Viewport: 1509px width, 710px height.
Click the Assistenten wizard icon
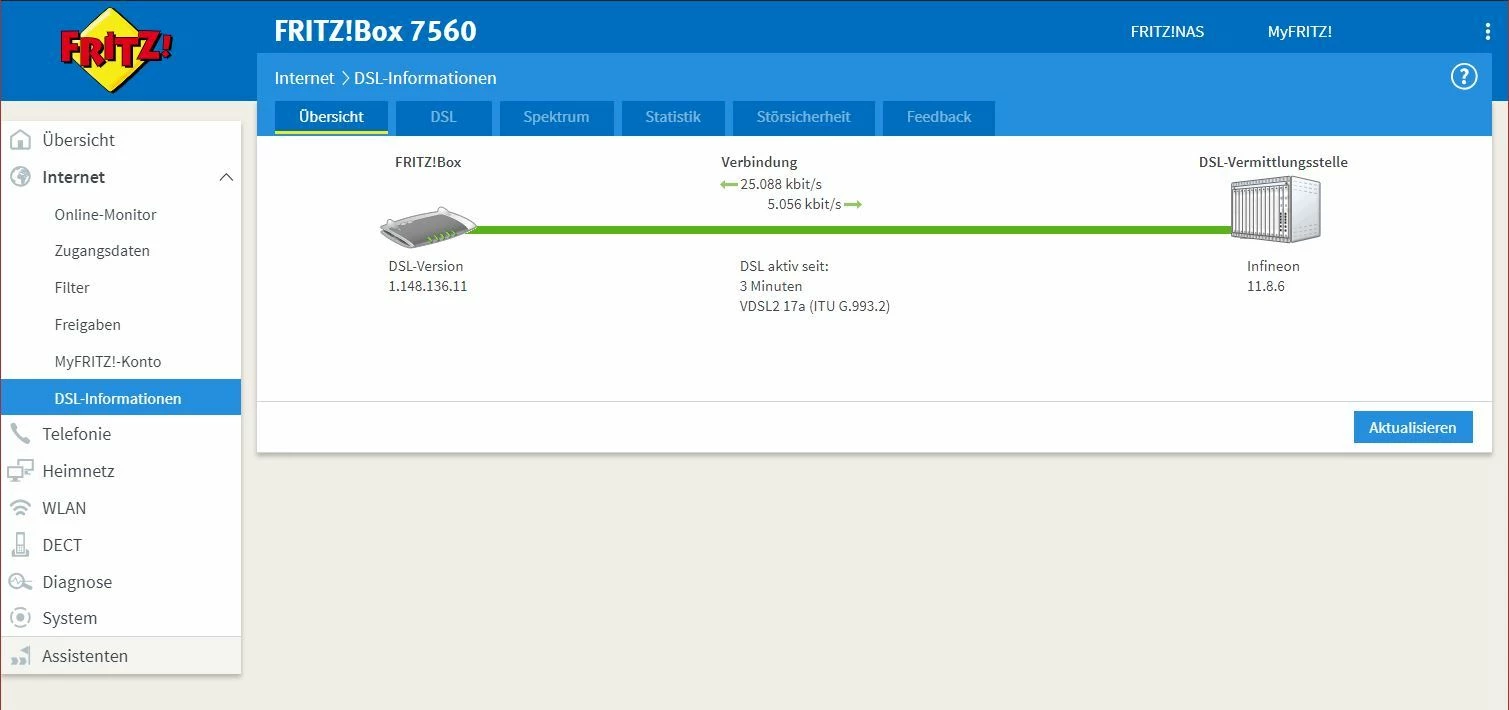click(21, 656)
